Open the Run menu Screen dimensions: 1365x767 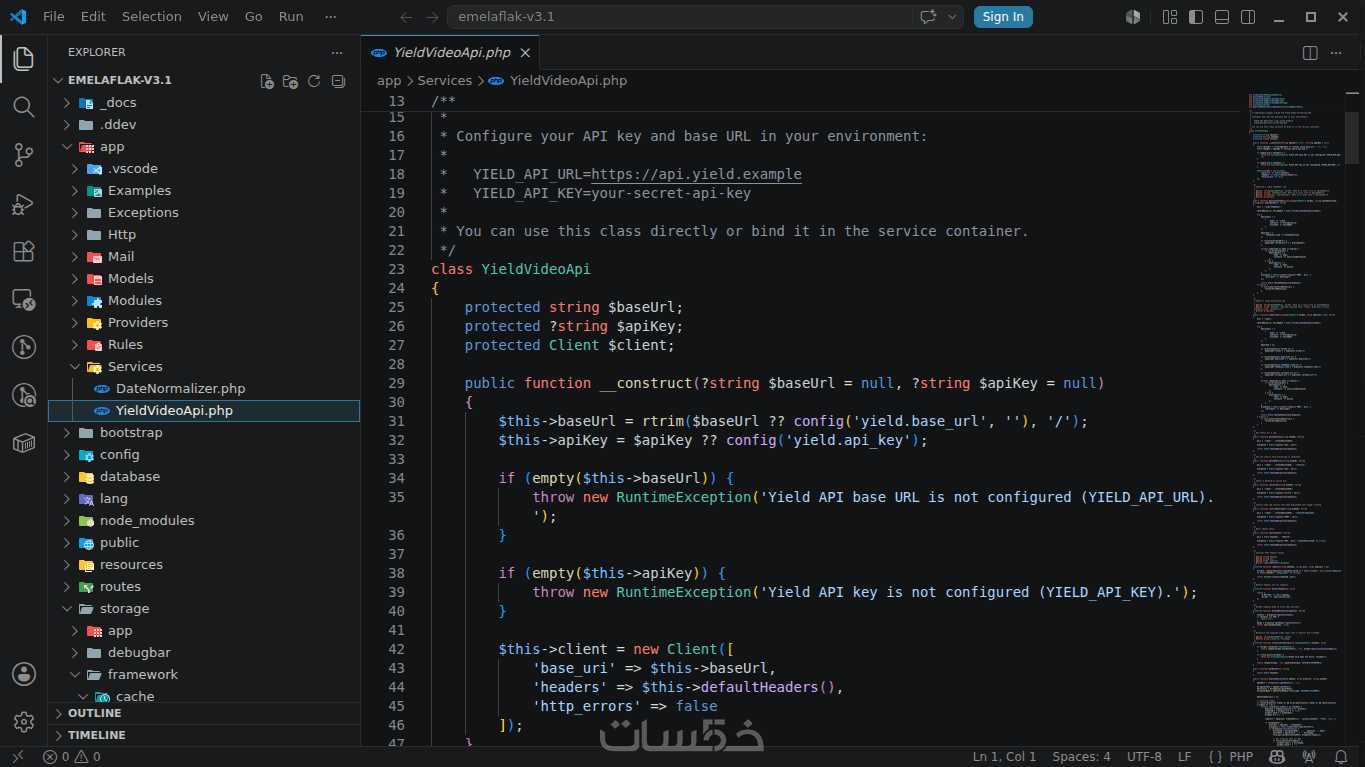point(291,16)
